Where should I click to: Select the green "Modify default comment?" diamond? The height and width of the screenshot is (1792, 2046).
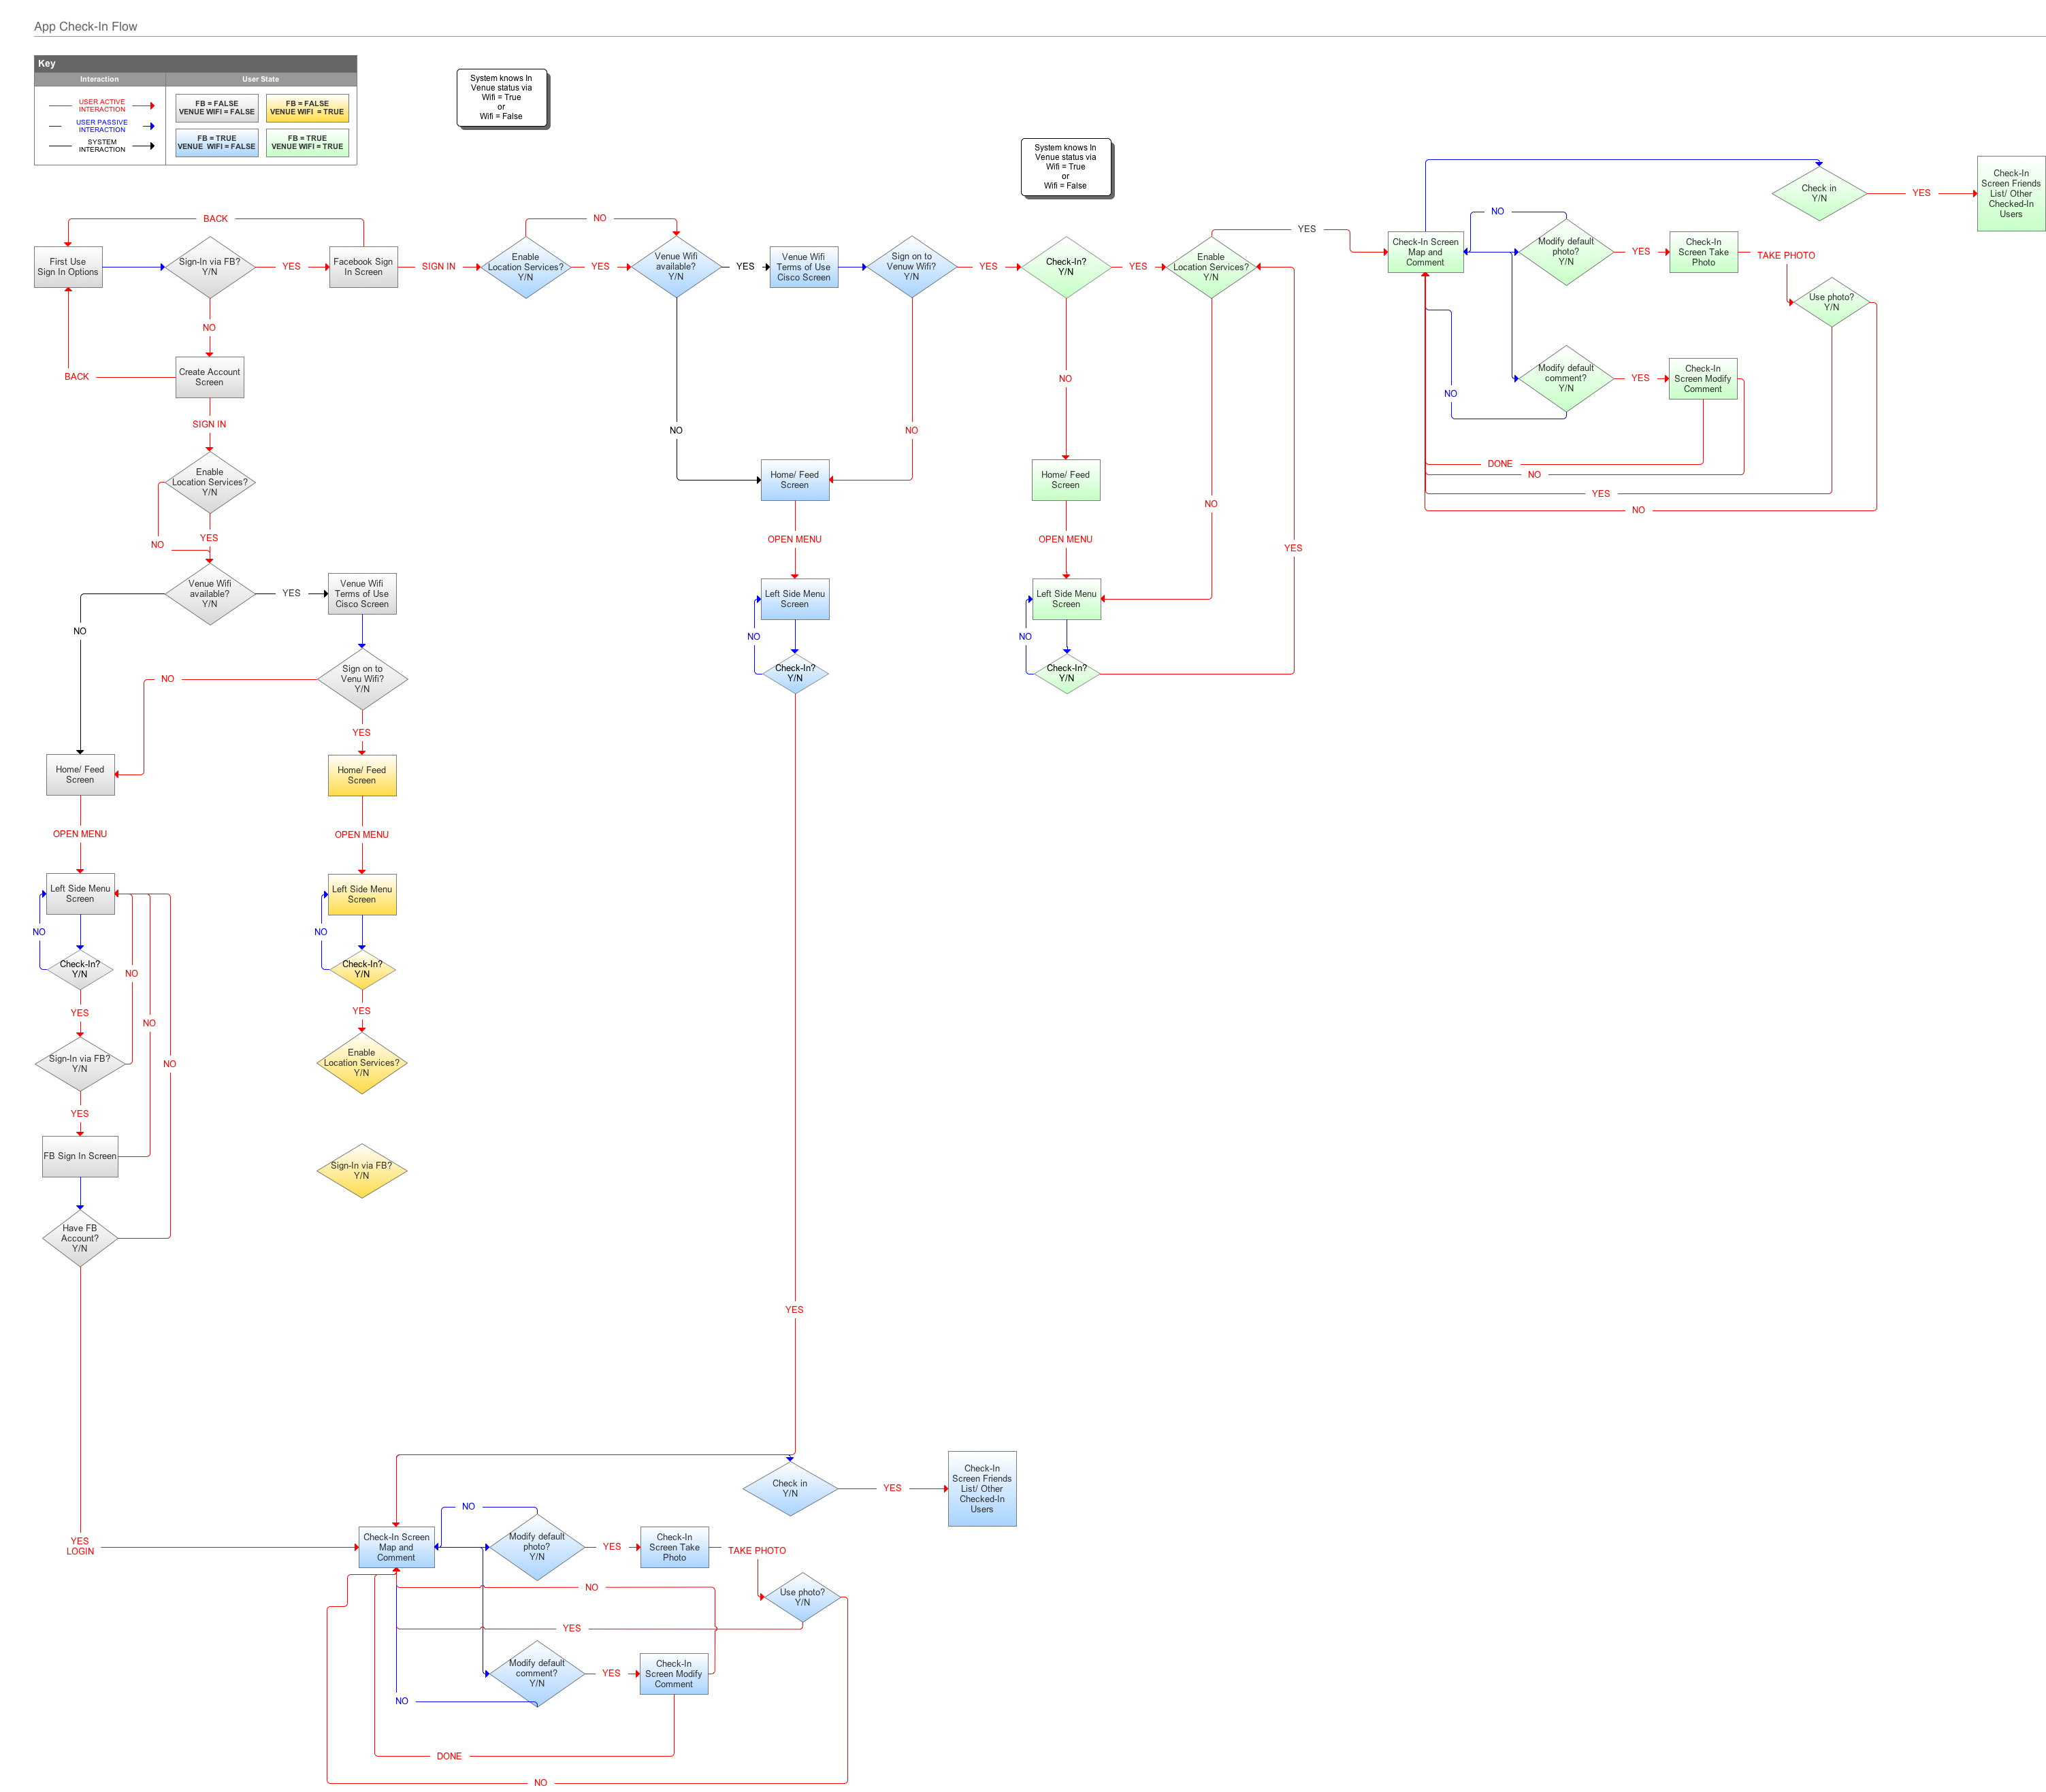pyautogui.click(x=1566, y=379)
